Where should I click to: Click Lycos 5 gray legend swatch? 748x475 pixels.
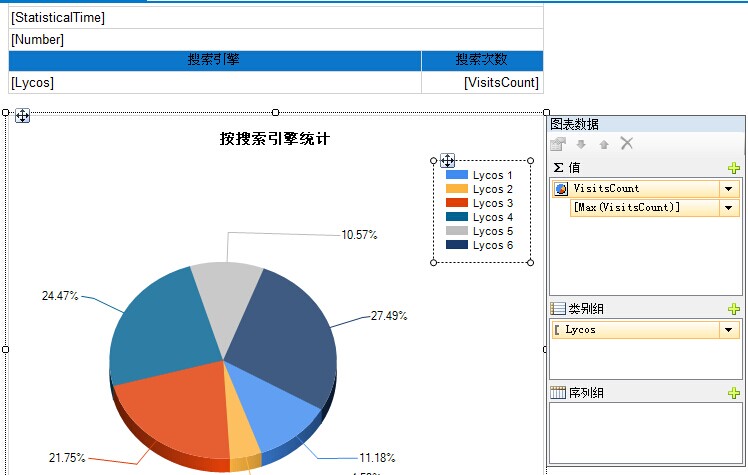457,231
